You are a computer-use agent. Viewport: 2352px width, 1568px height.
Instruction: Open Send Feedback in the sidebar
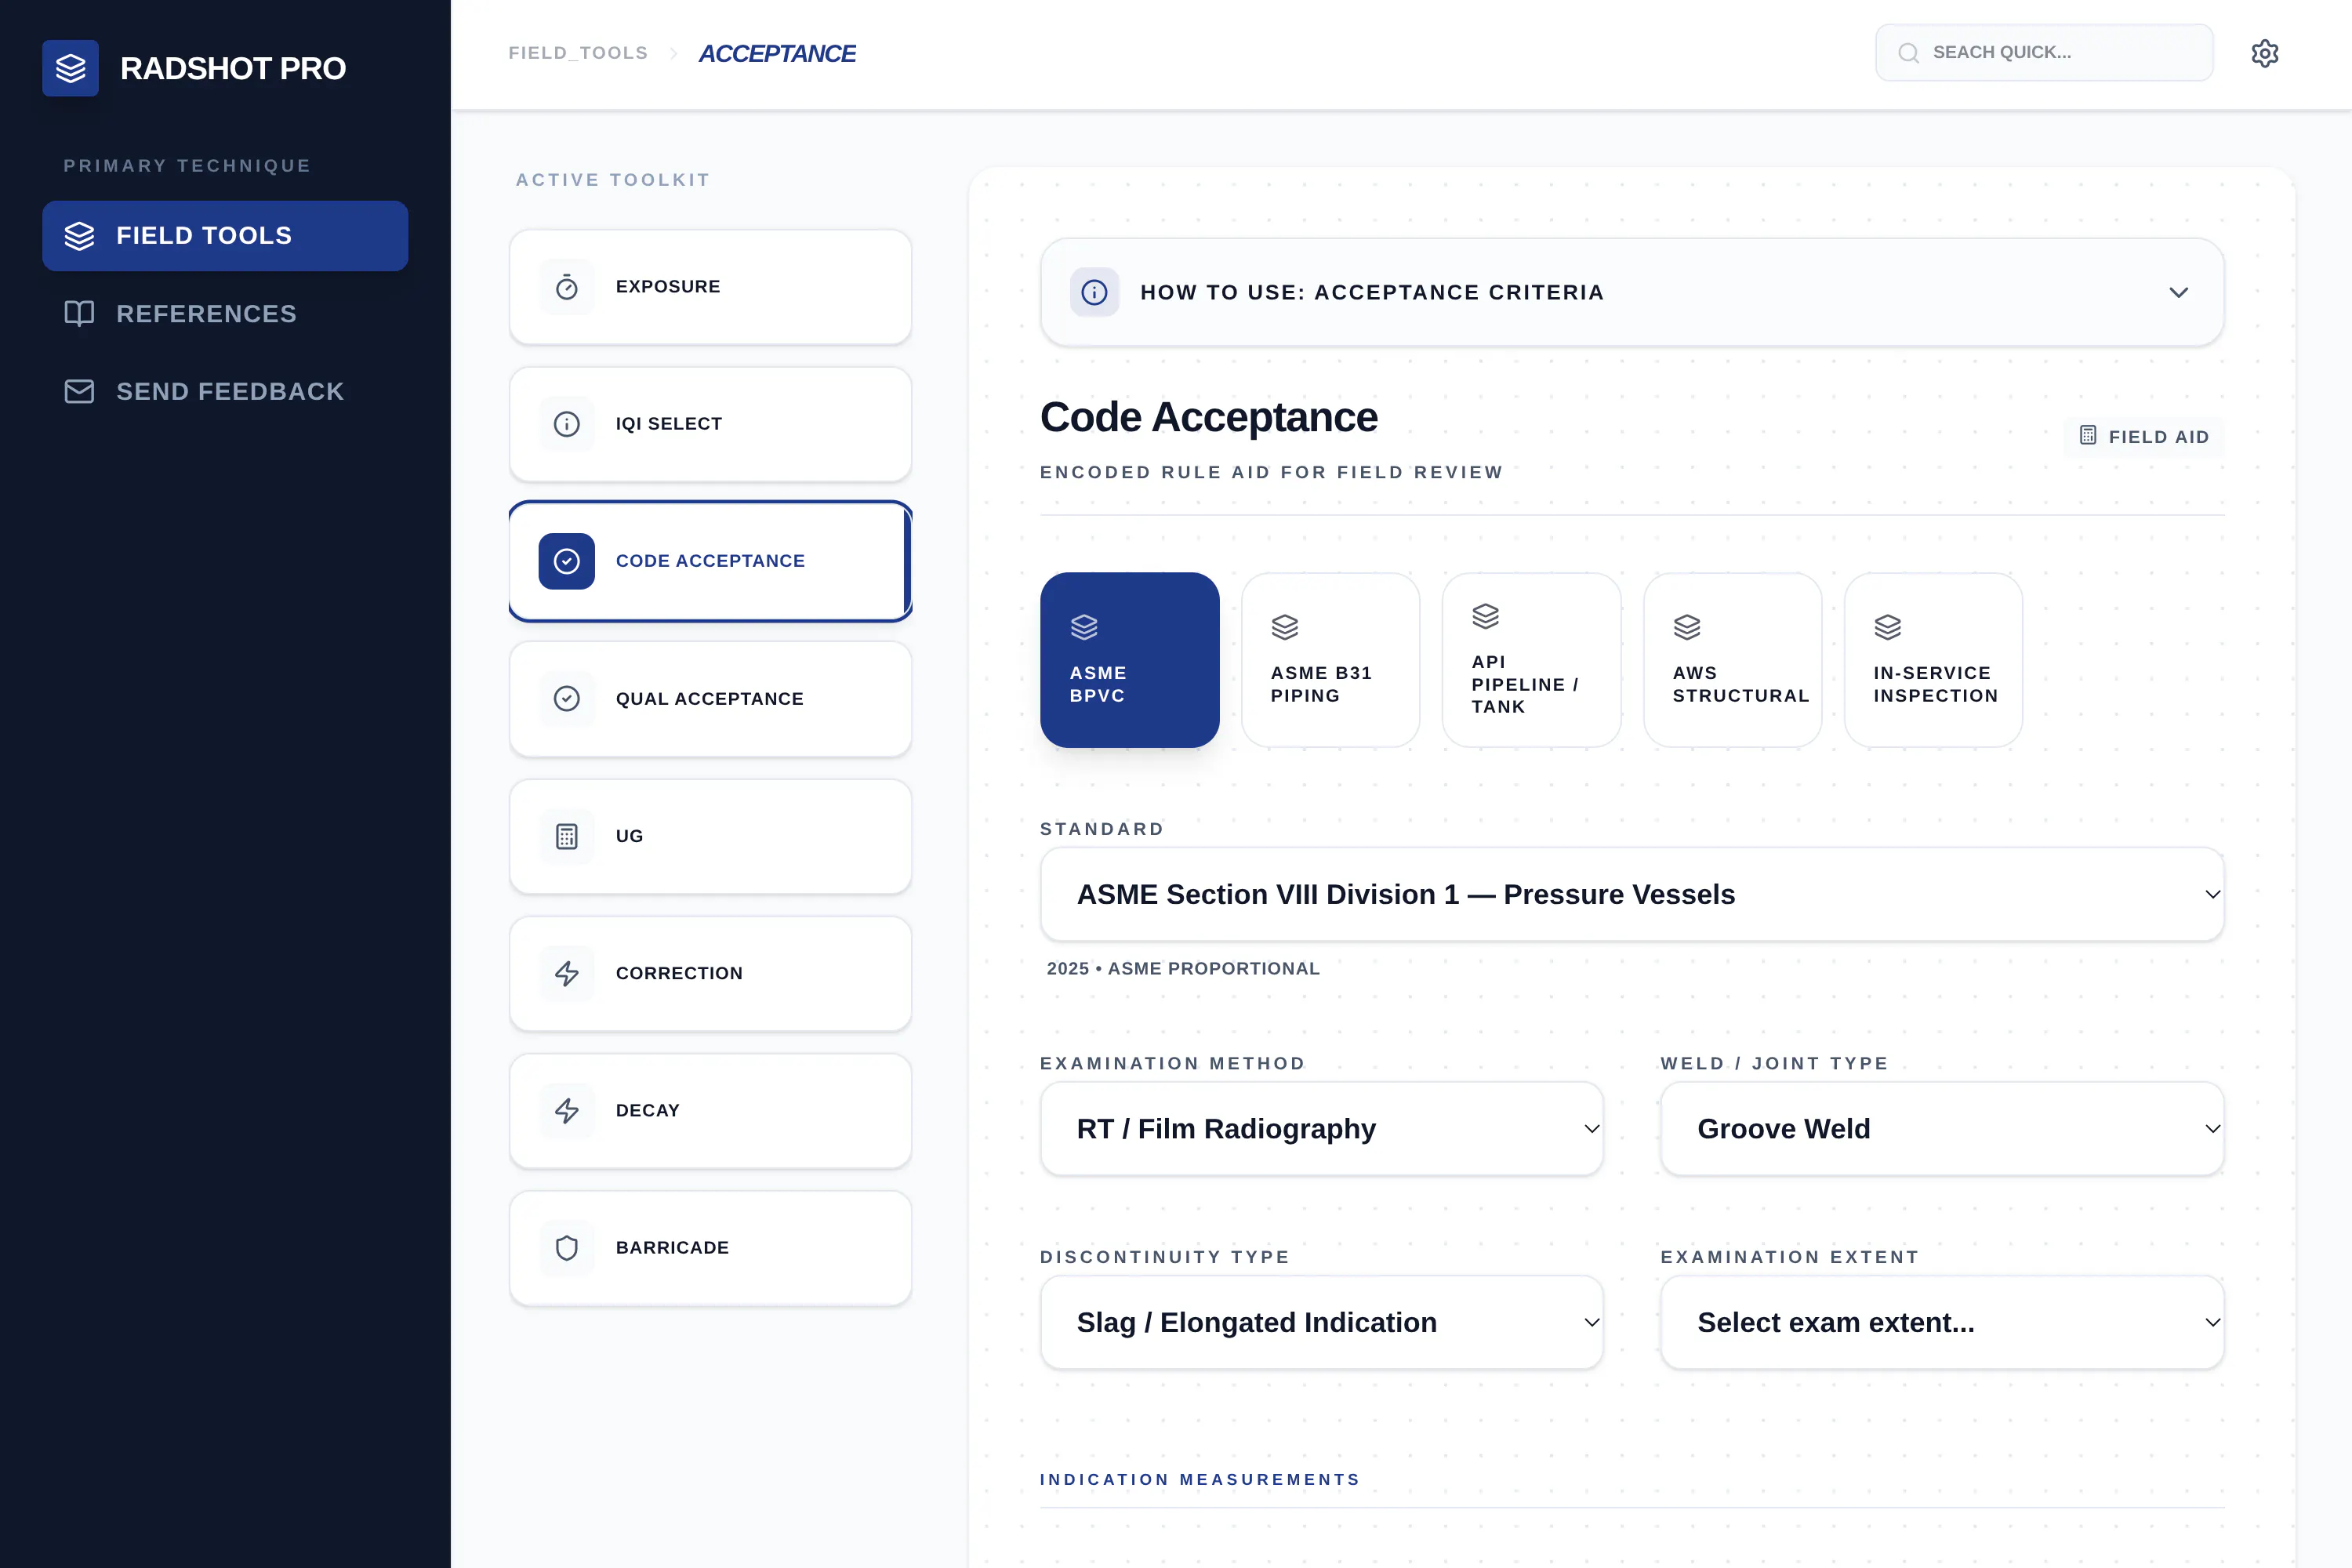click(225, 392)
